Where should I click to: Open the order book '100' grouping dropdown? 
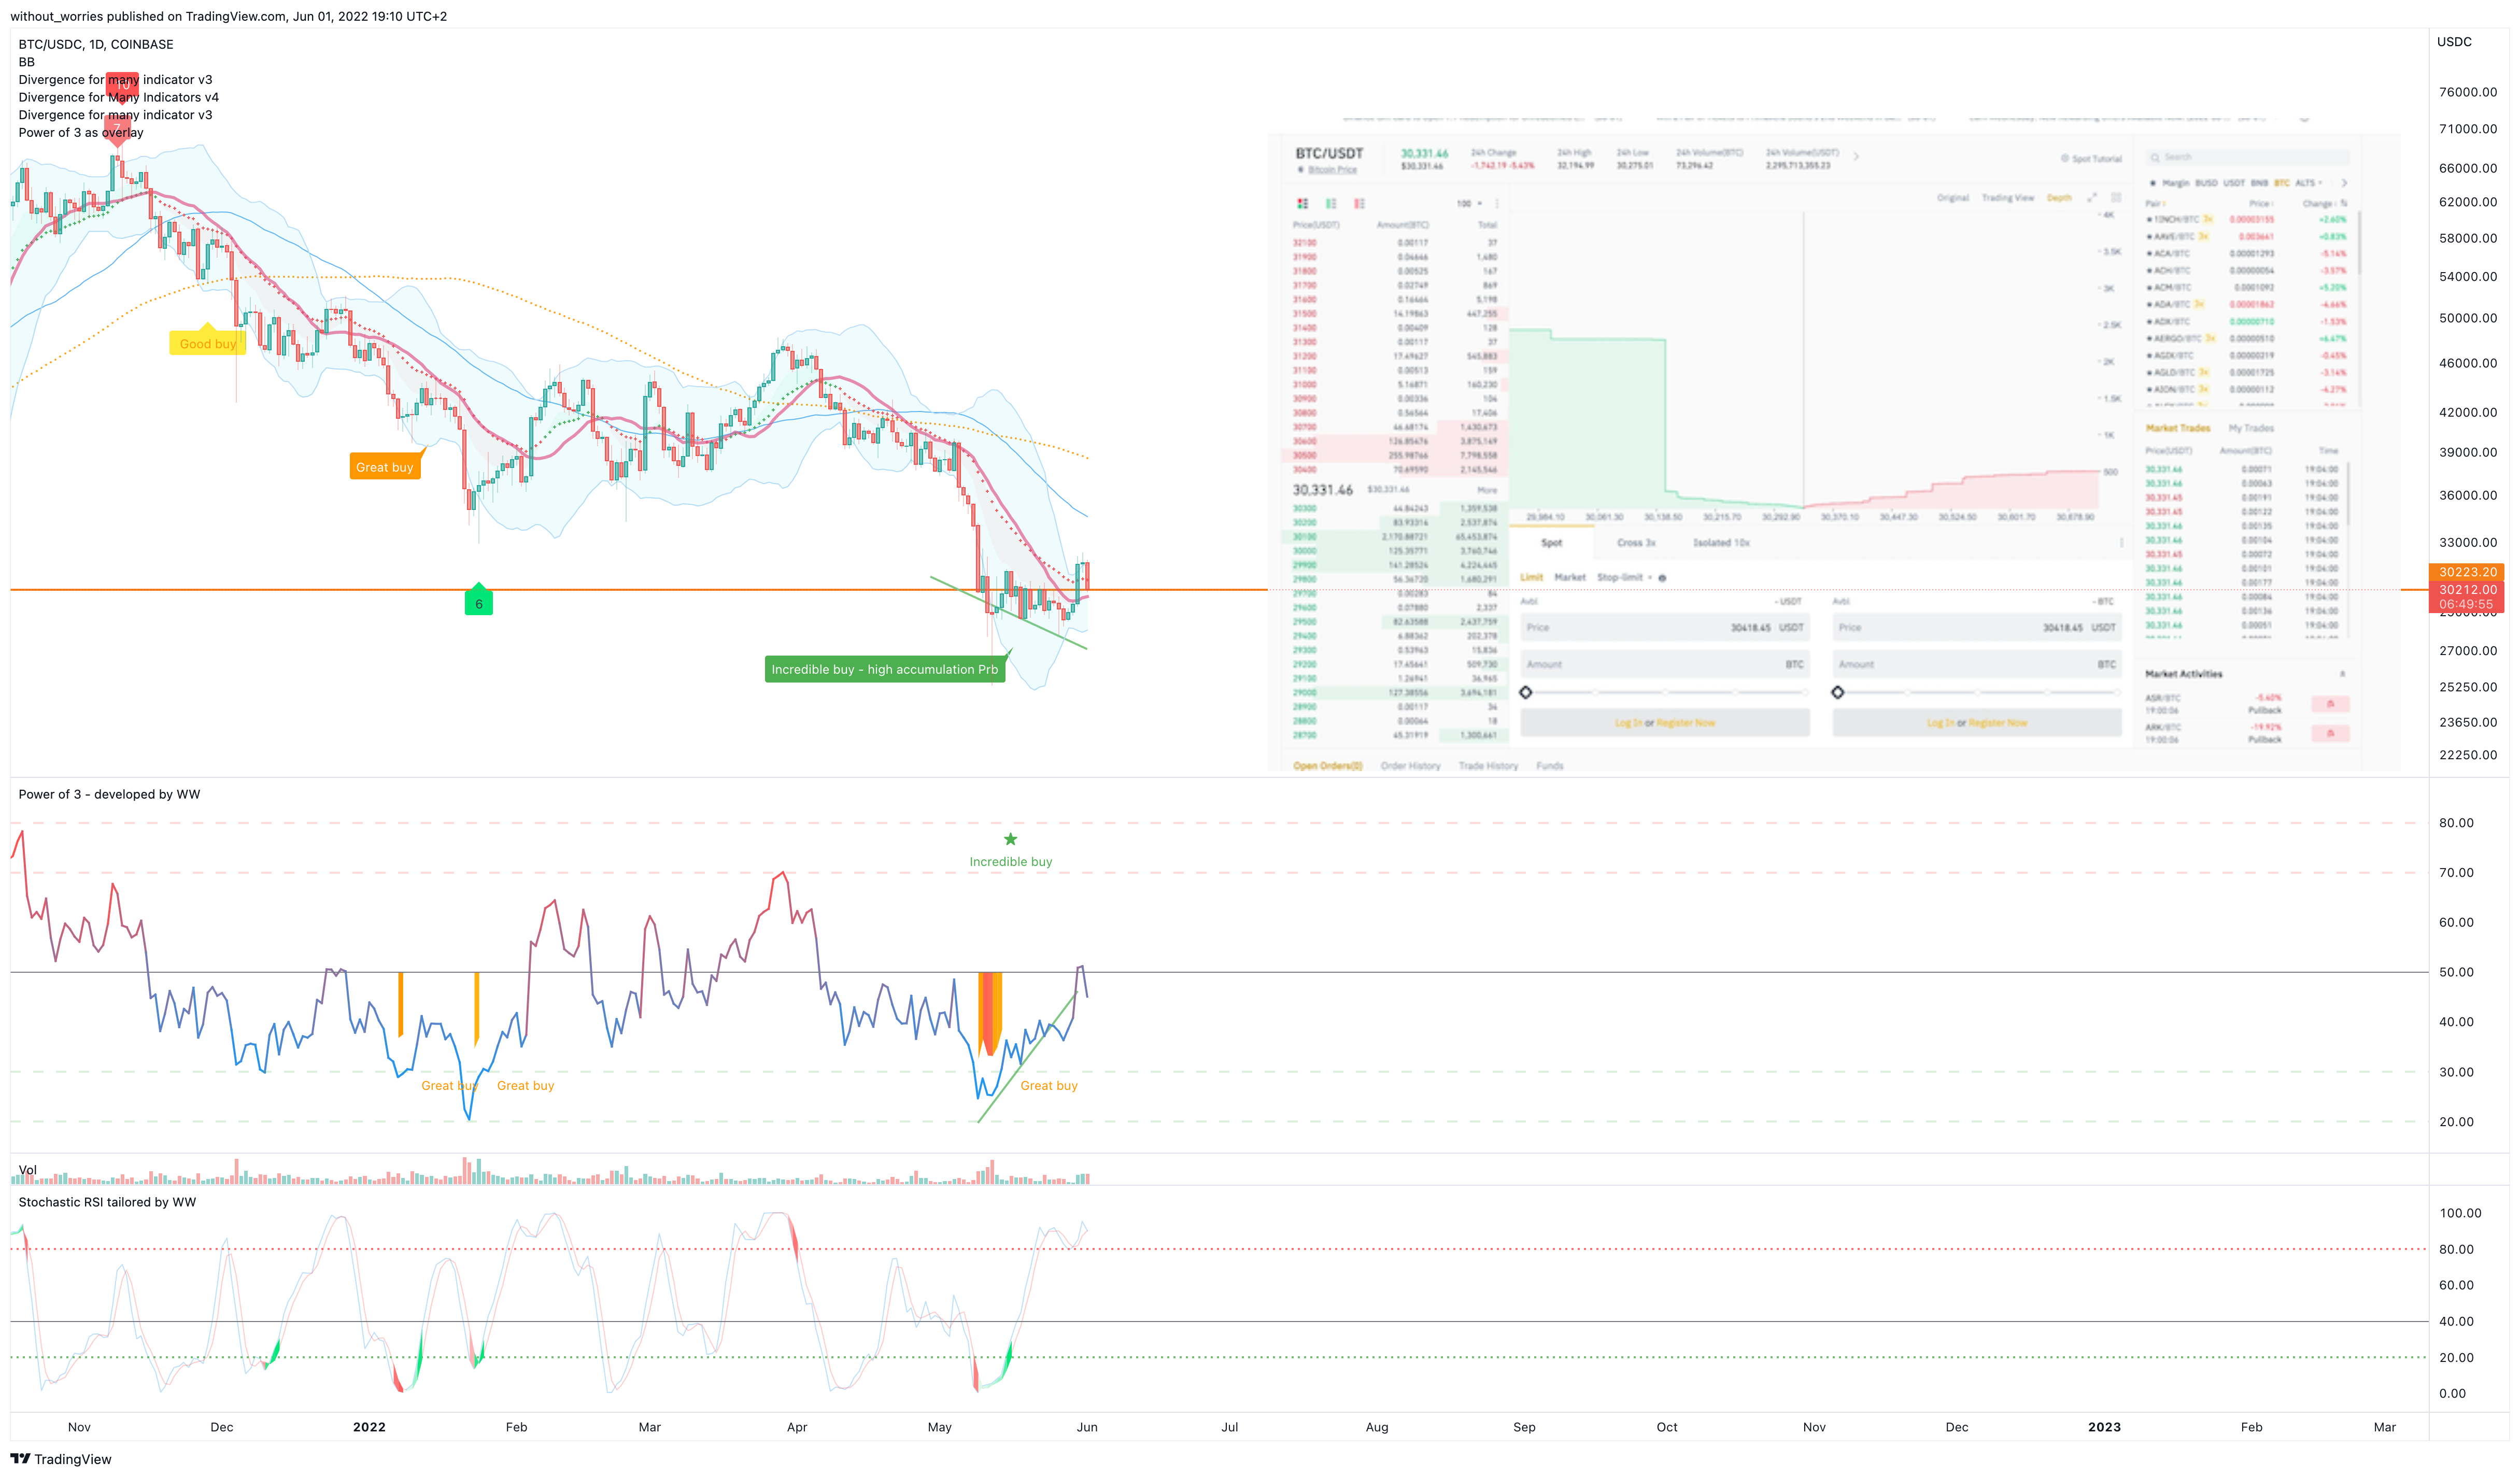click(x=1469, y=203)
